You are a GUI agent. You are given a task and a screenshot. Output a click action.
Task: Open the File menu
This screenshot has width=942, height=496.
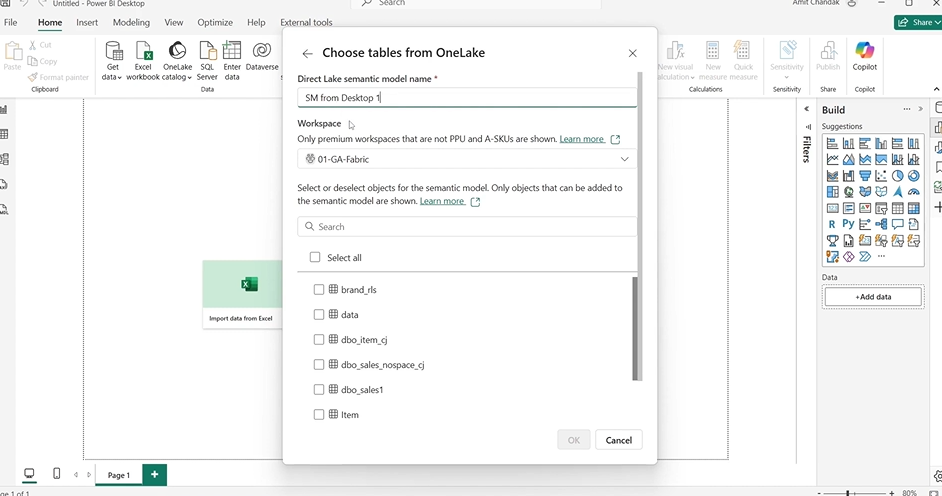tap(11, 22)
